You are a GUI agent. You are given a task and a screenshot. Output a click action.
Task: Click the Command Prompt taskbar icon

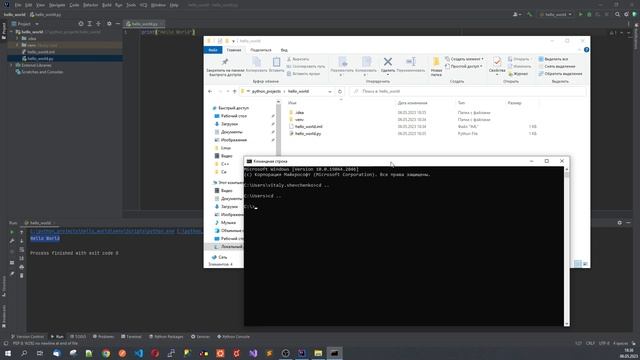coord(334,353)
